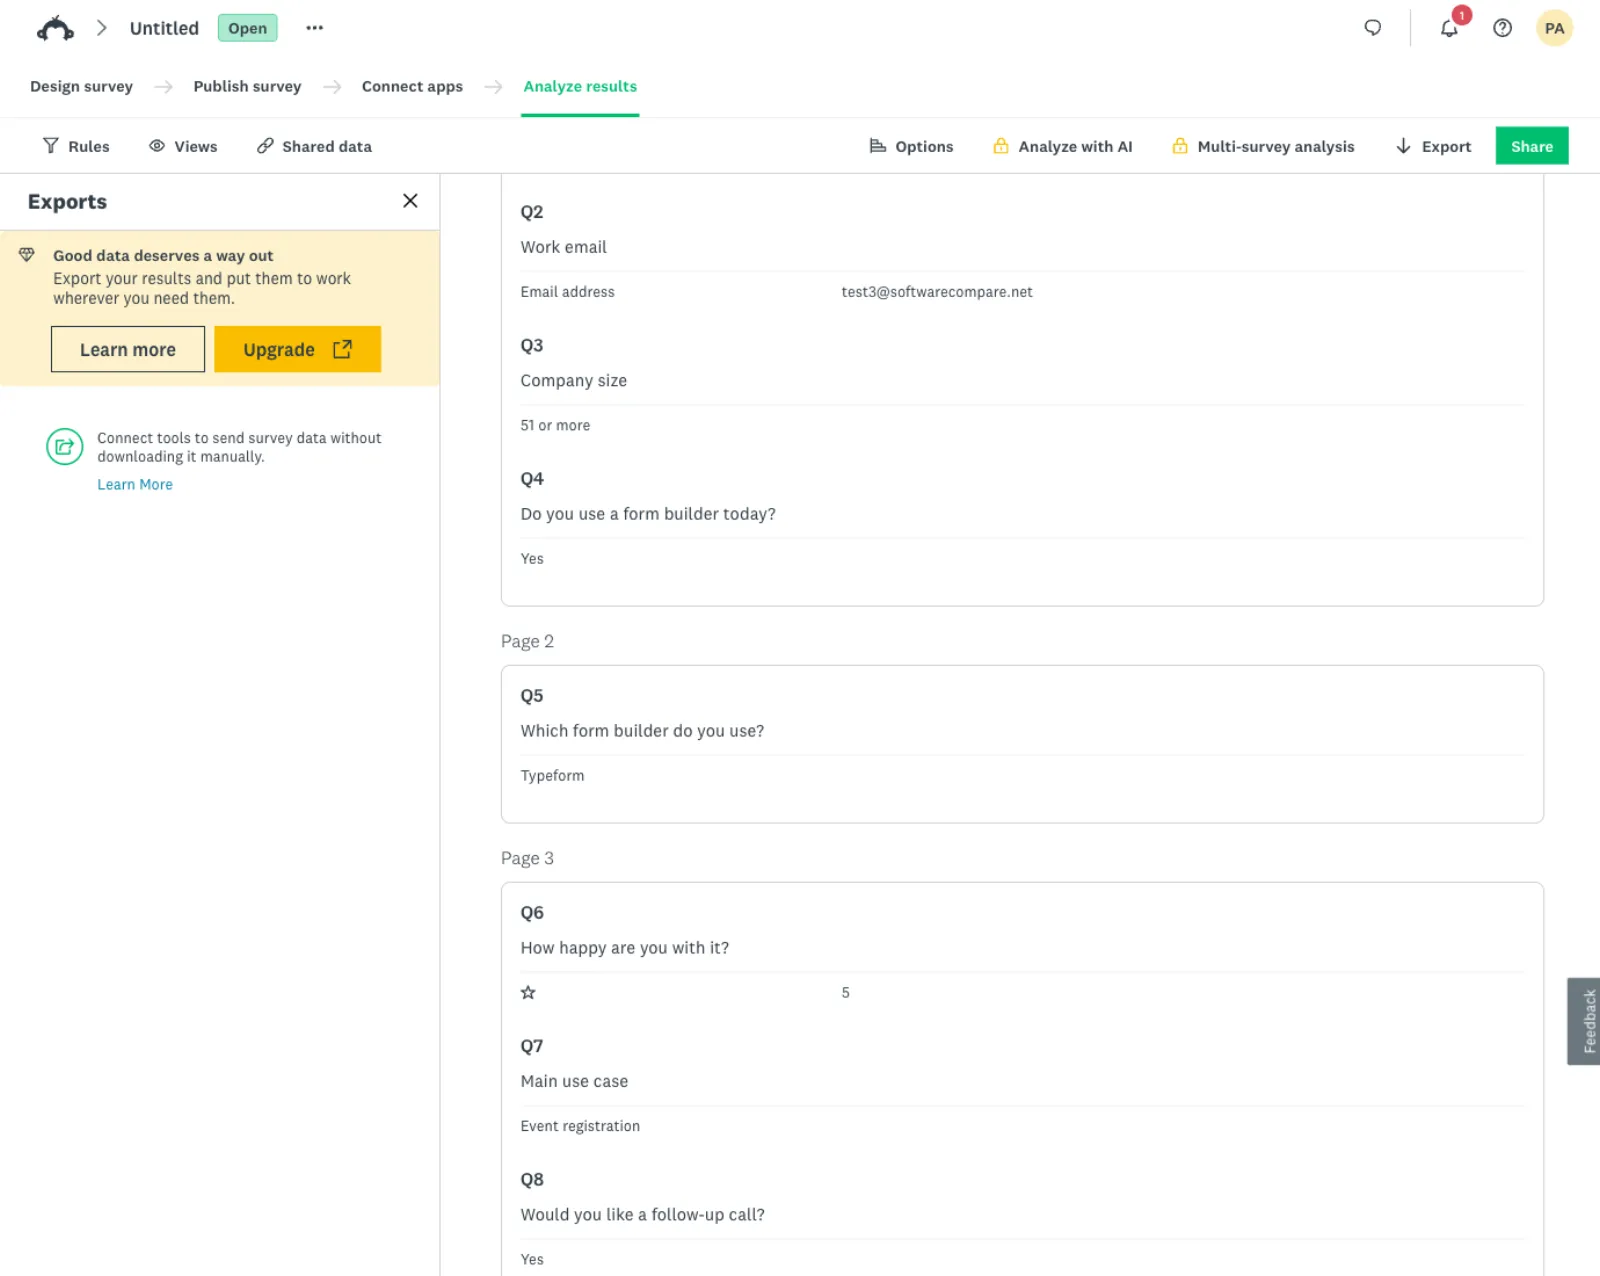Click the star rating icon in Q6

click(x=528, y=993)
